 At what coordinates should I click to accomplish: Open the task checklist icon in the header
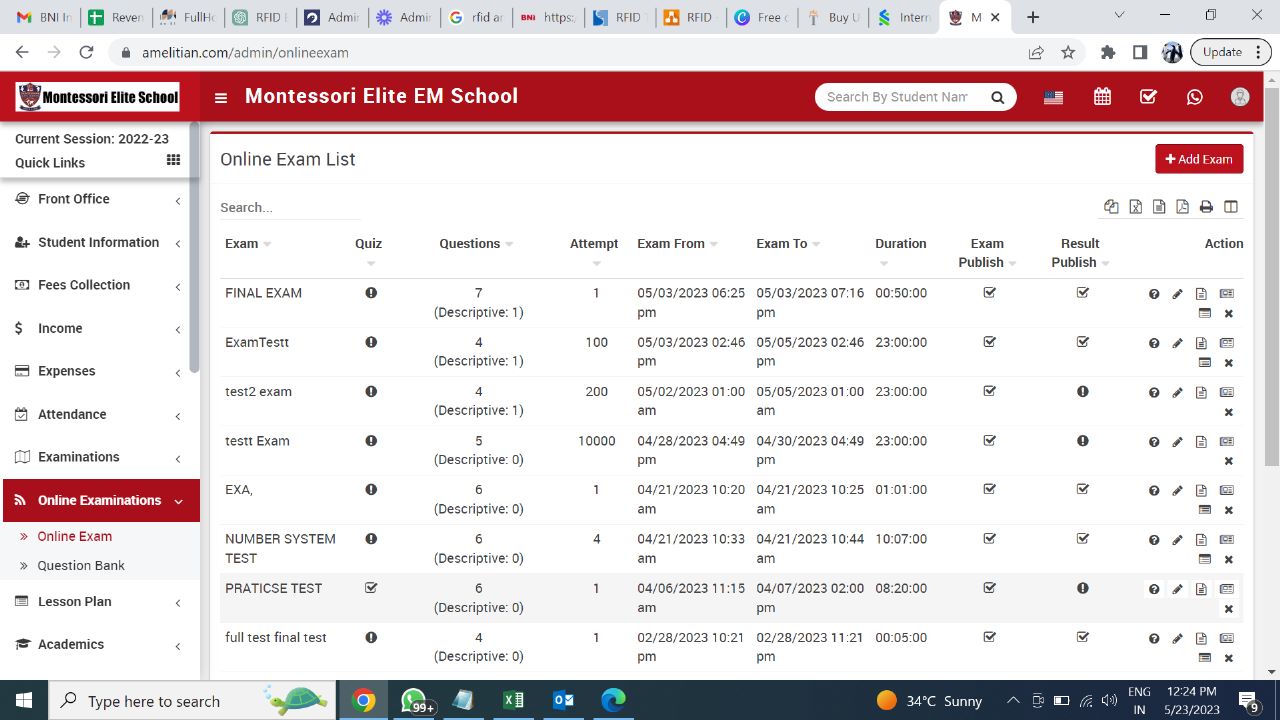(1148, 97)
